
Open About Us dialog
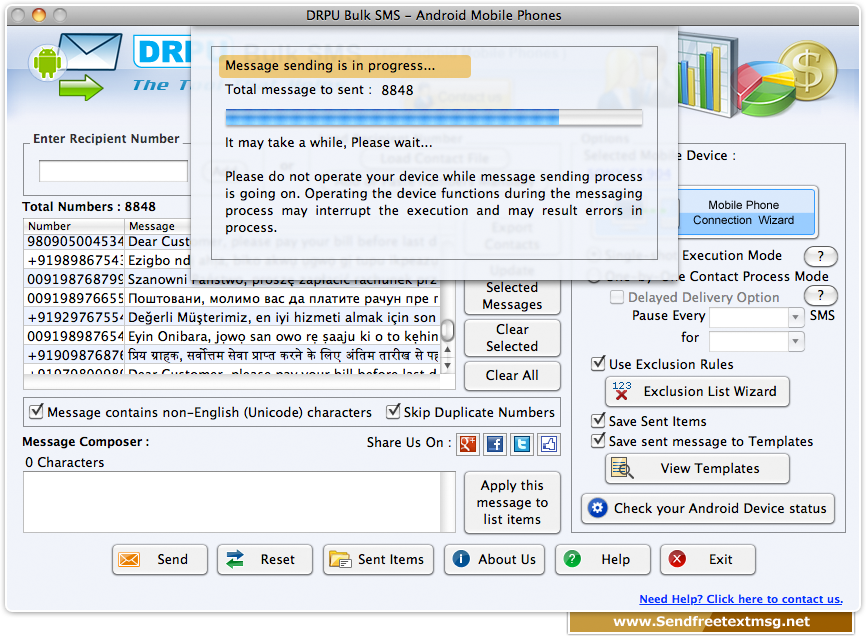tap(494, 559)
